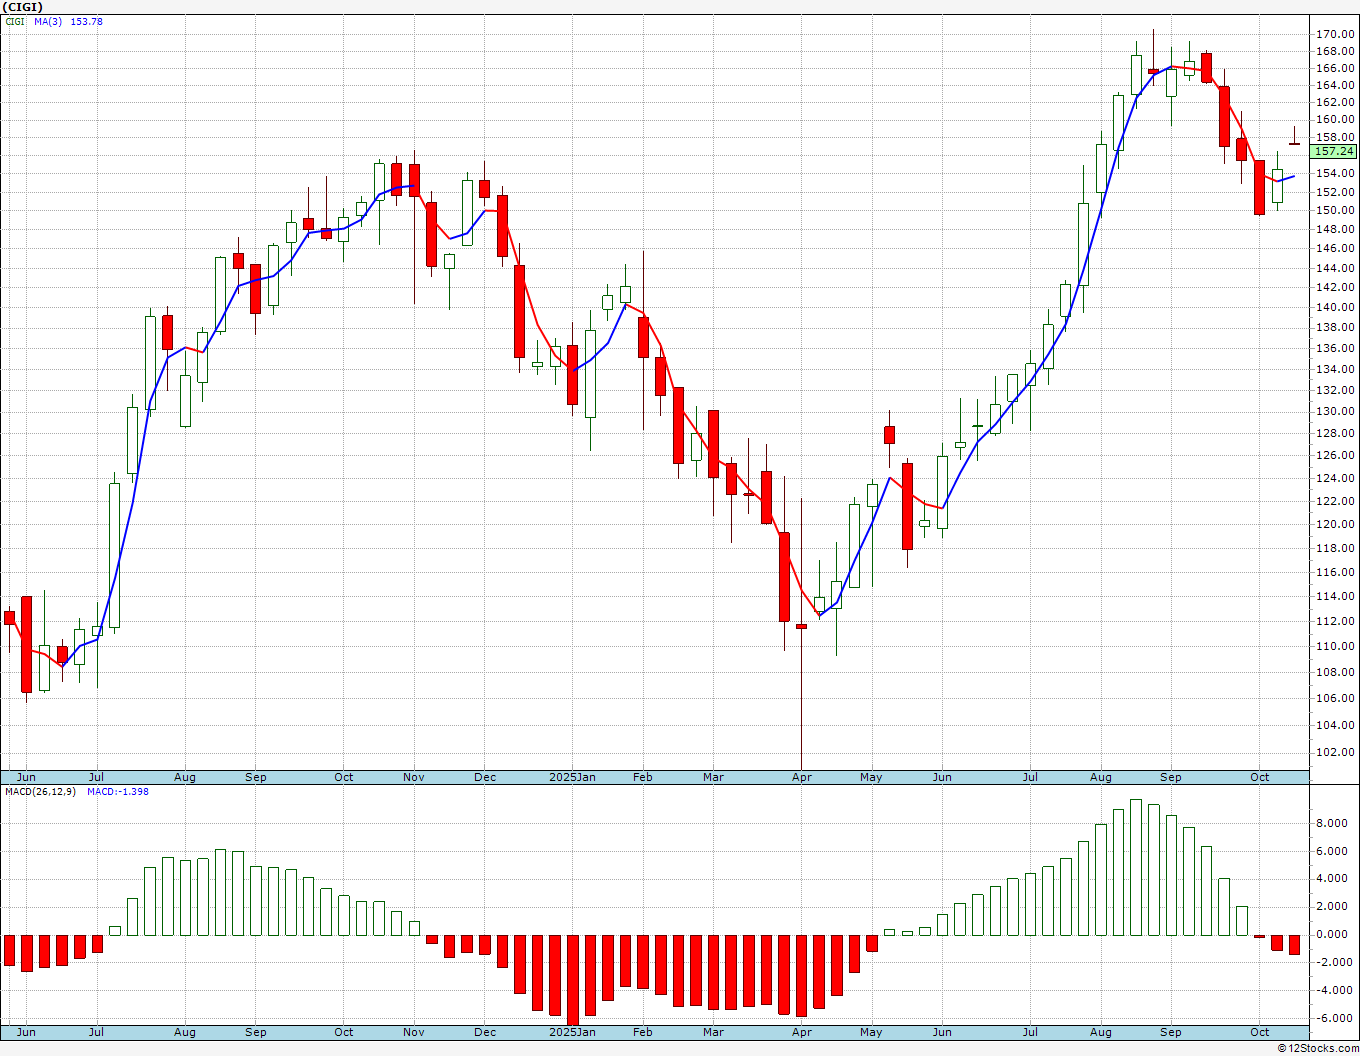This screenshot has width=1360, height=1056.
Task: Click the 118.00 price axis label
Action: point(1335,549)
